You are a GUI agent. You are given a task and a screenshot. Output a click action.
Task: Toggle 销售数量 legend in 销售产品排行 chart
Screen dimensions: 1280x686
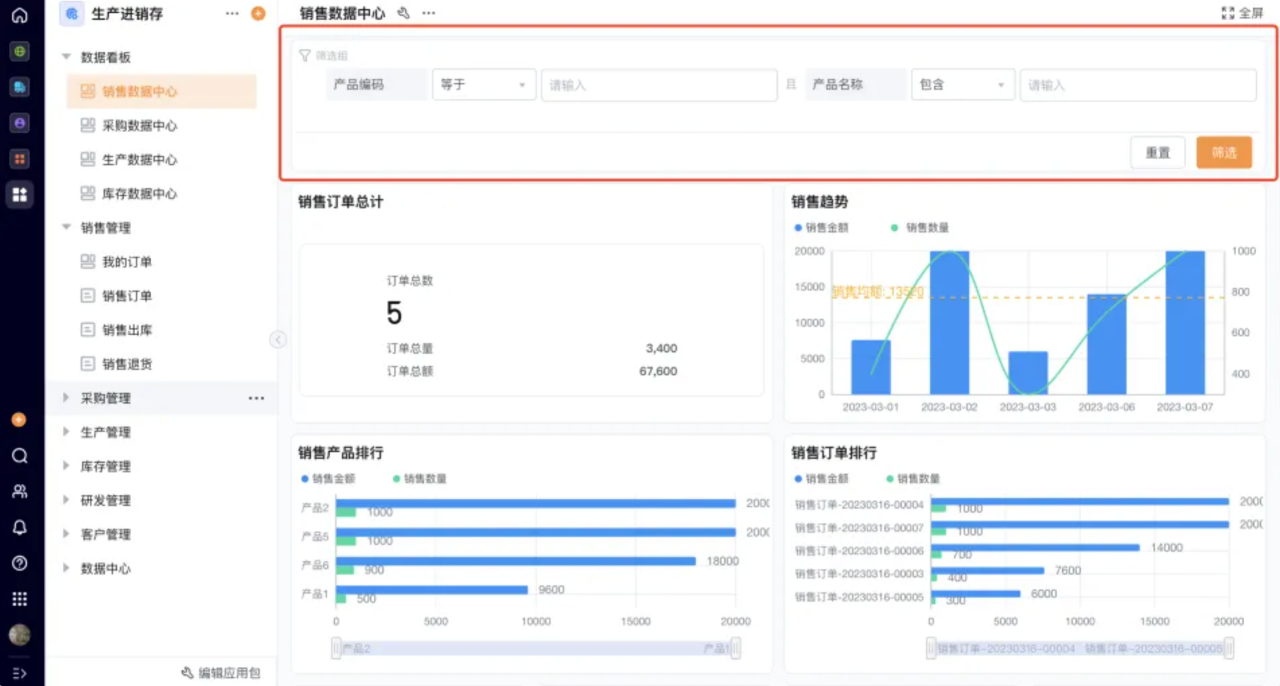pyautogui.click(x=418, y=479)
